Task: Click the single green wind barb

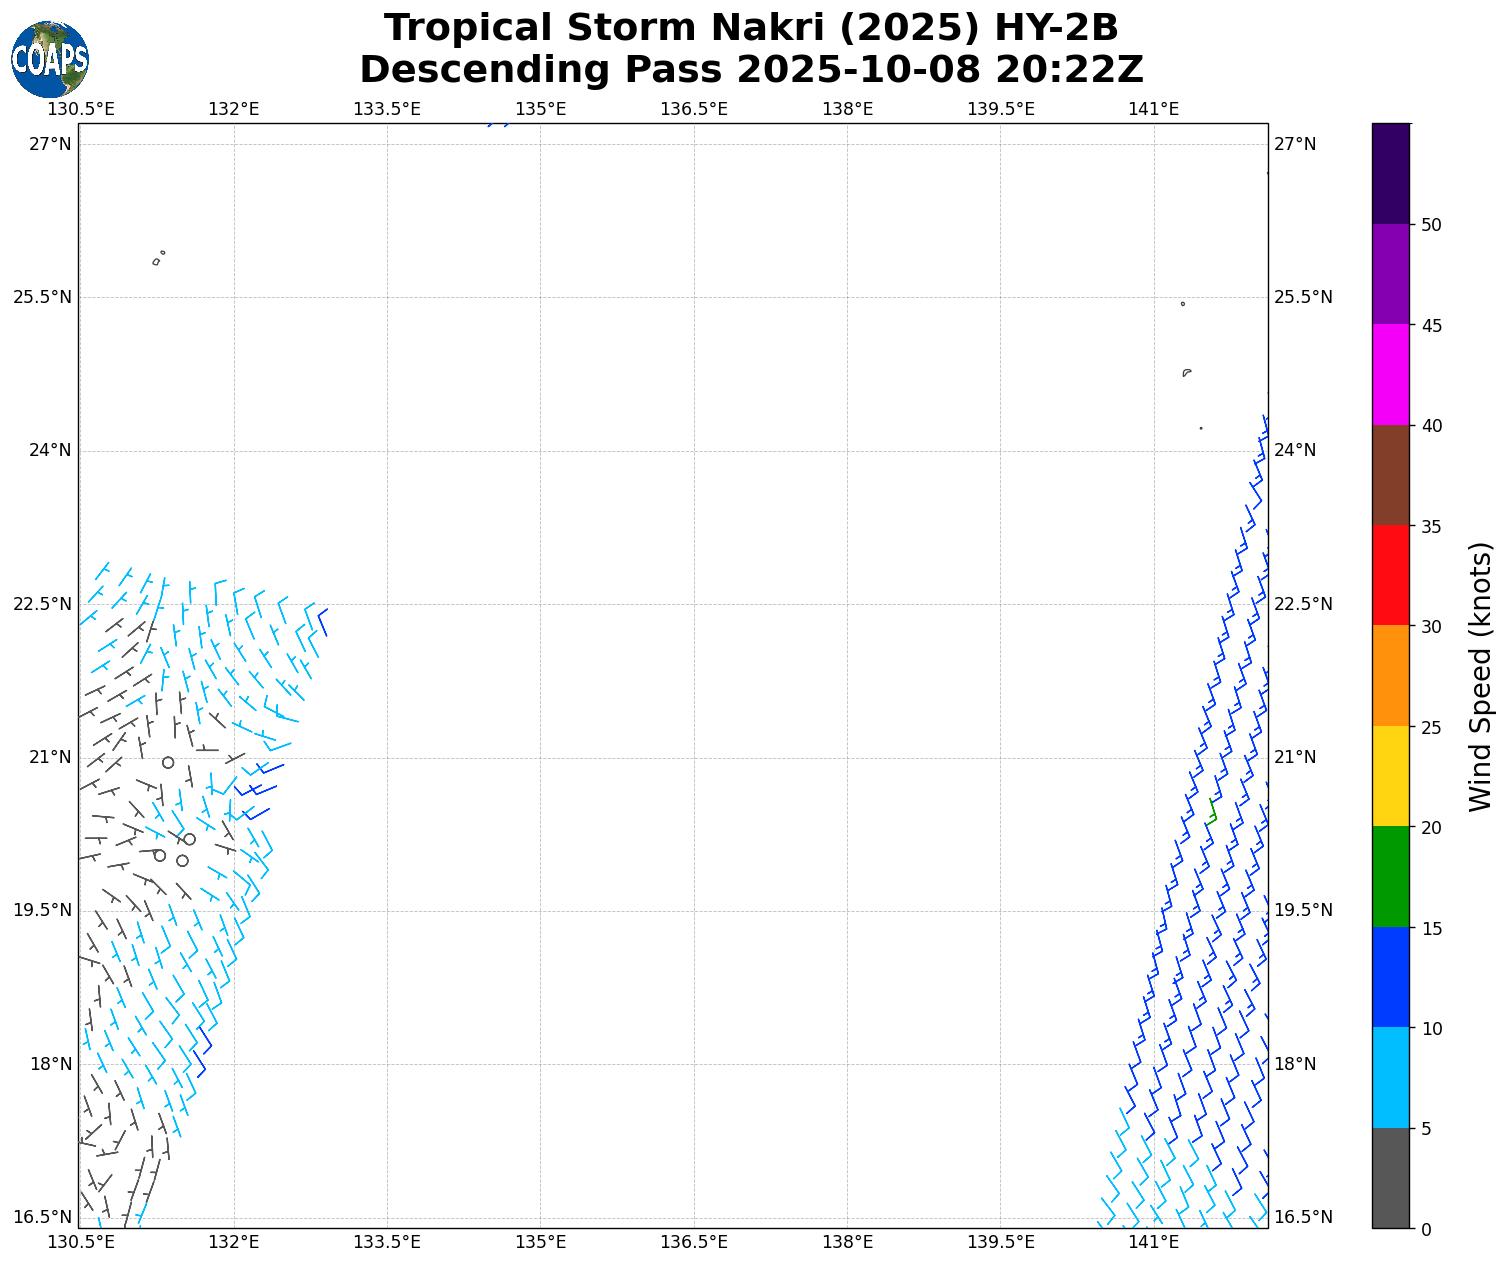Action: click(1212, 811)
